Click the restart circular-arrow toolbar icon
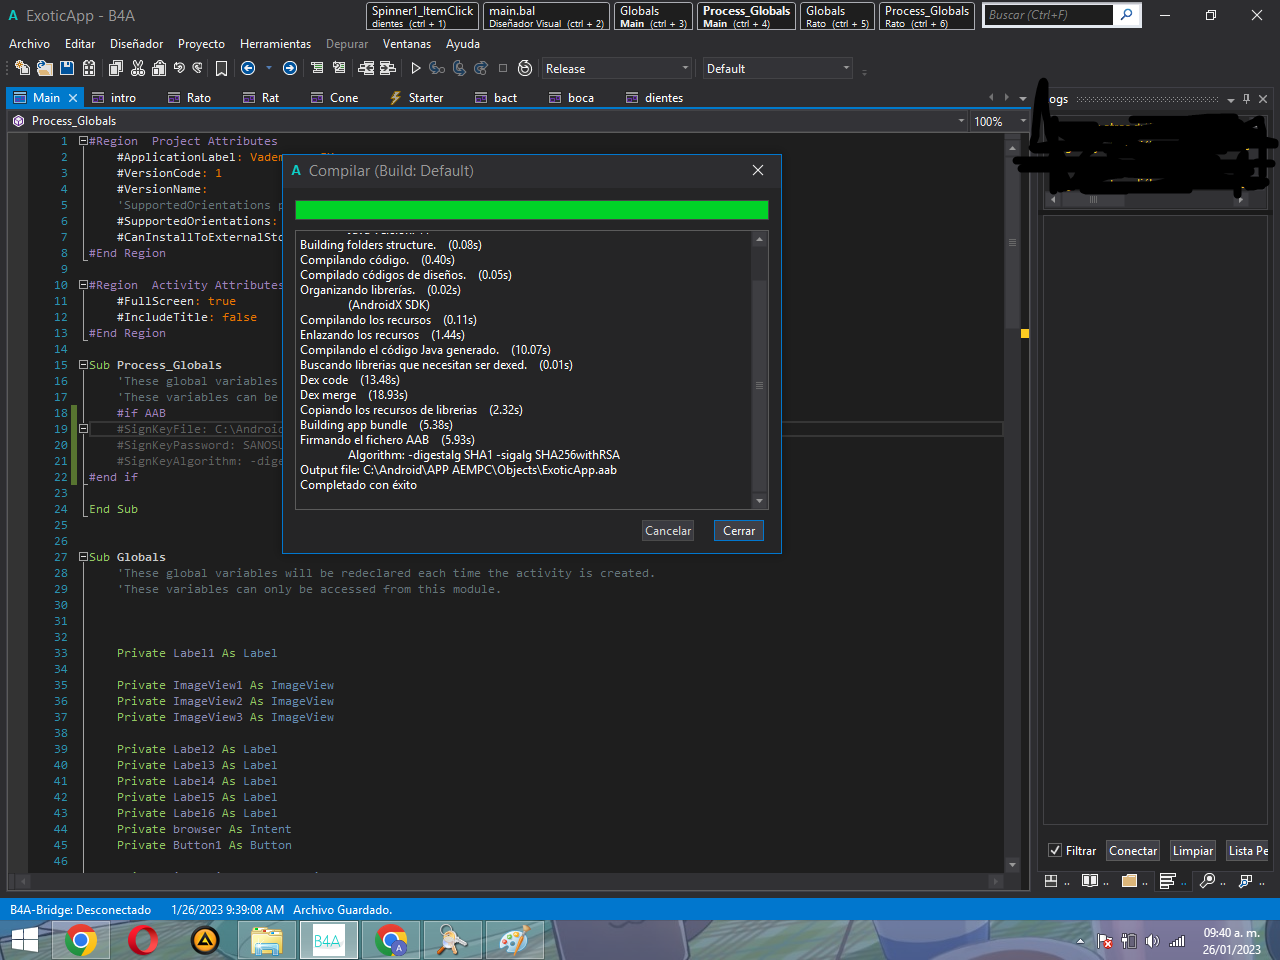 pyautogui.click(x=525, y=68)
